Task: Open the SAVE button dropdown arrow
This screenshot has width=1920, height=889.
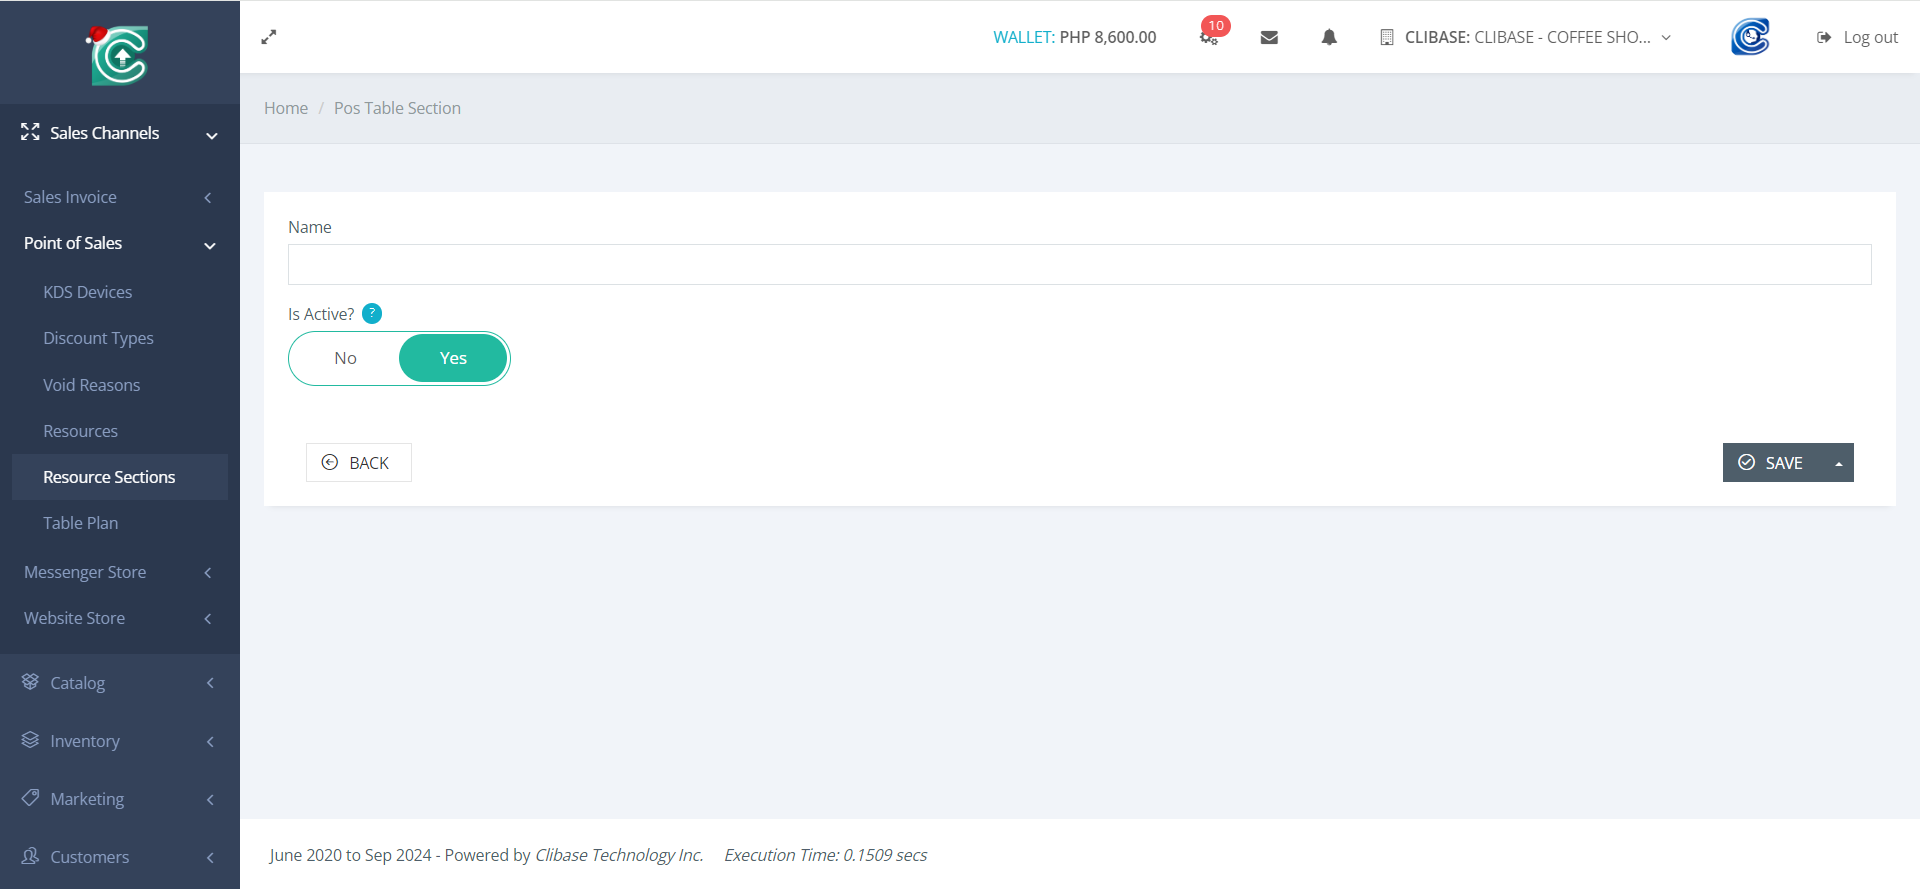Action: [1838, 463]
